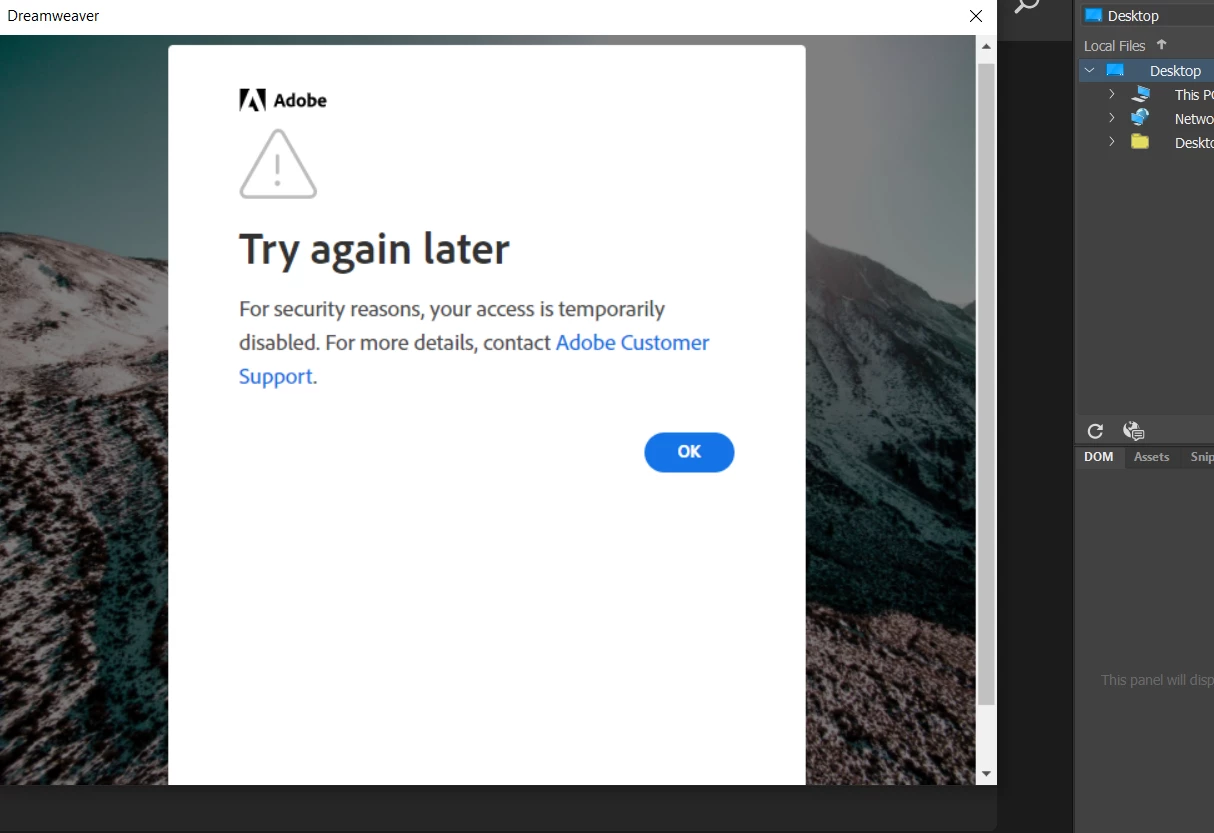Screen dimensions: 1214x833
Task: Click the Adobe logo in the dialog
Action: (283, 100)
